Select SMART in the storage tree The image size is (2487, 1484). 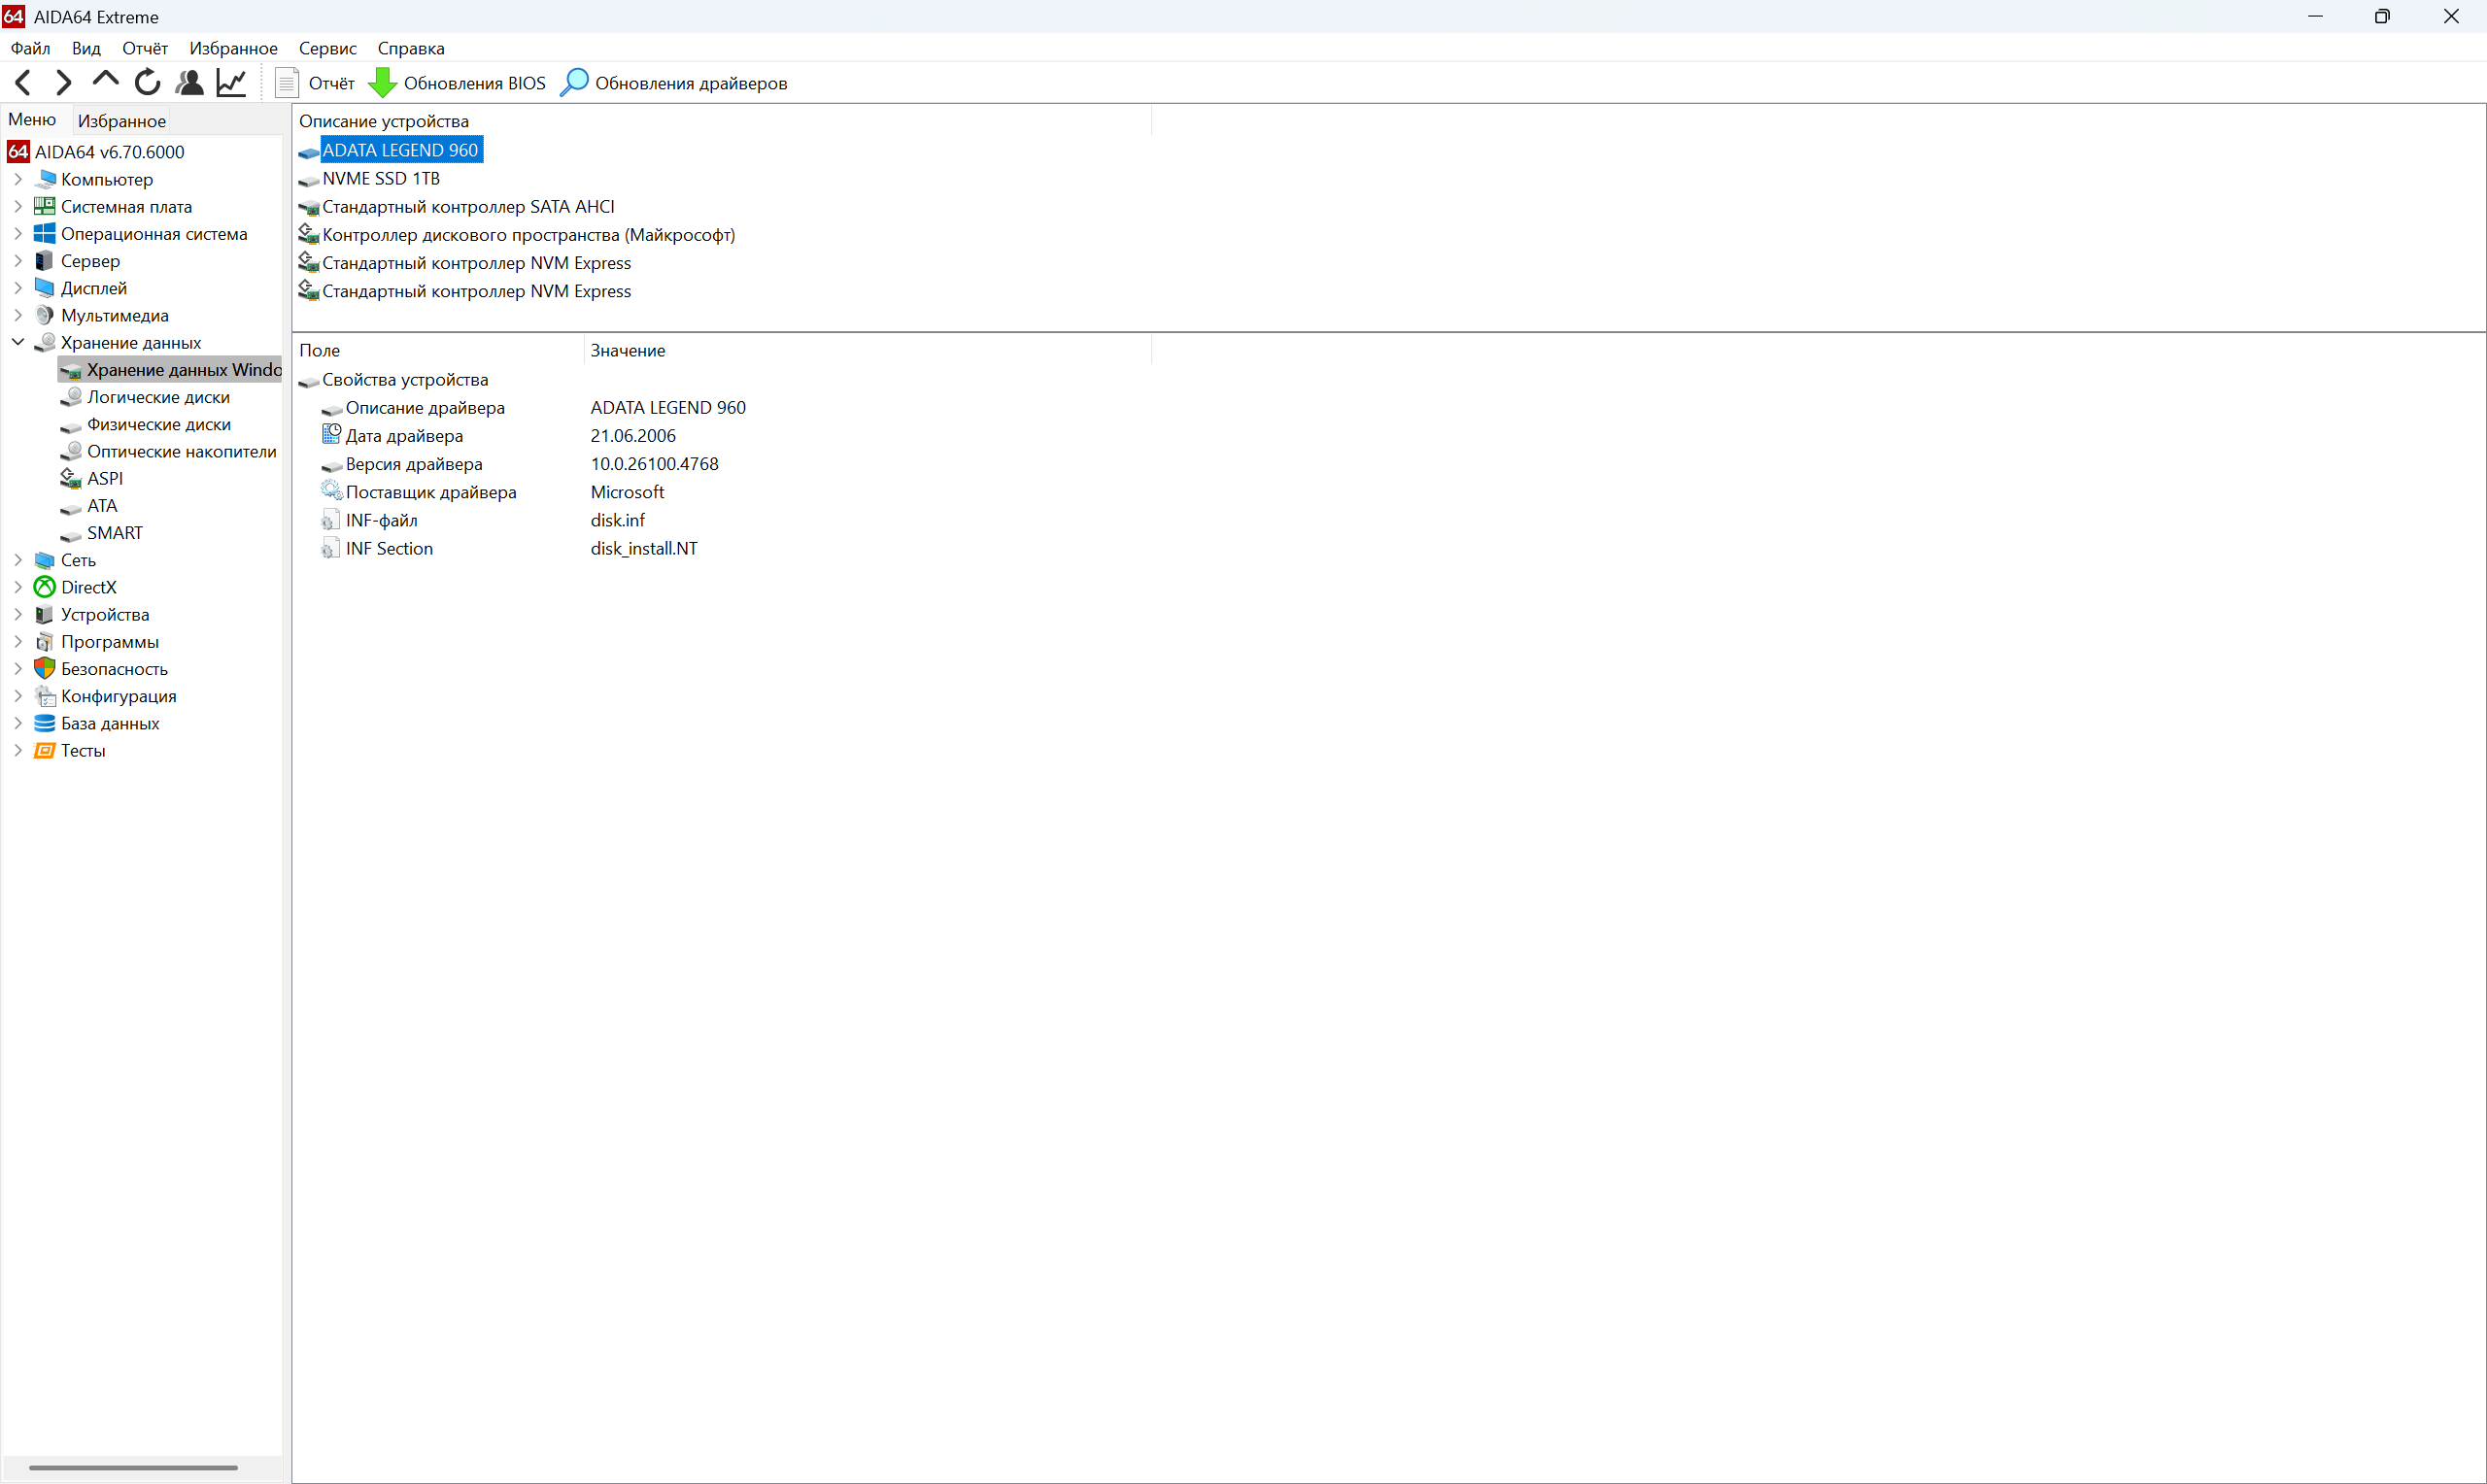click(x=114, y=533)
